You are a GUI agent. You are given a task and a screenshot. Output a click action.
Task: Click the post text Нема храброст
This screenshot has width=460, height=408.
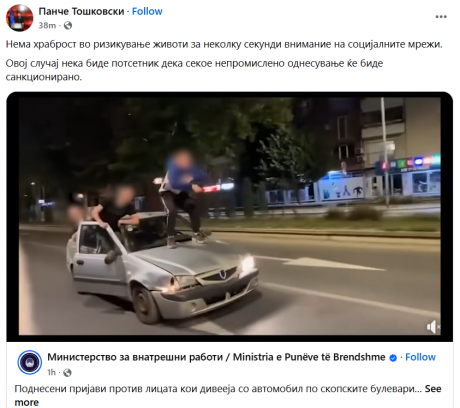(x=224, y=44)
